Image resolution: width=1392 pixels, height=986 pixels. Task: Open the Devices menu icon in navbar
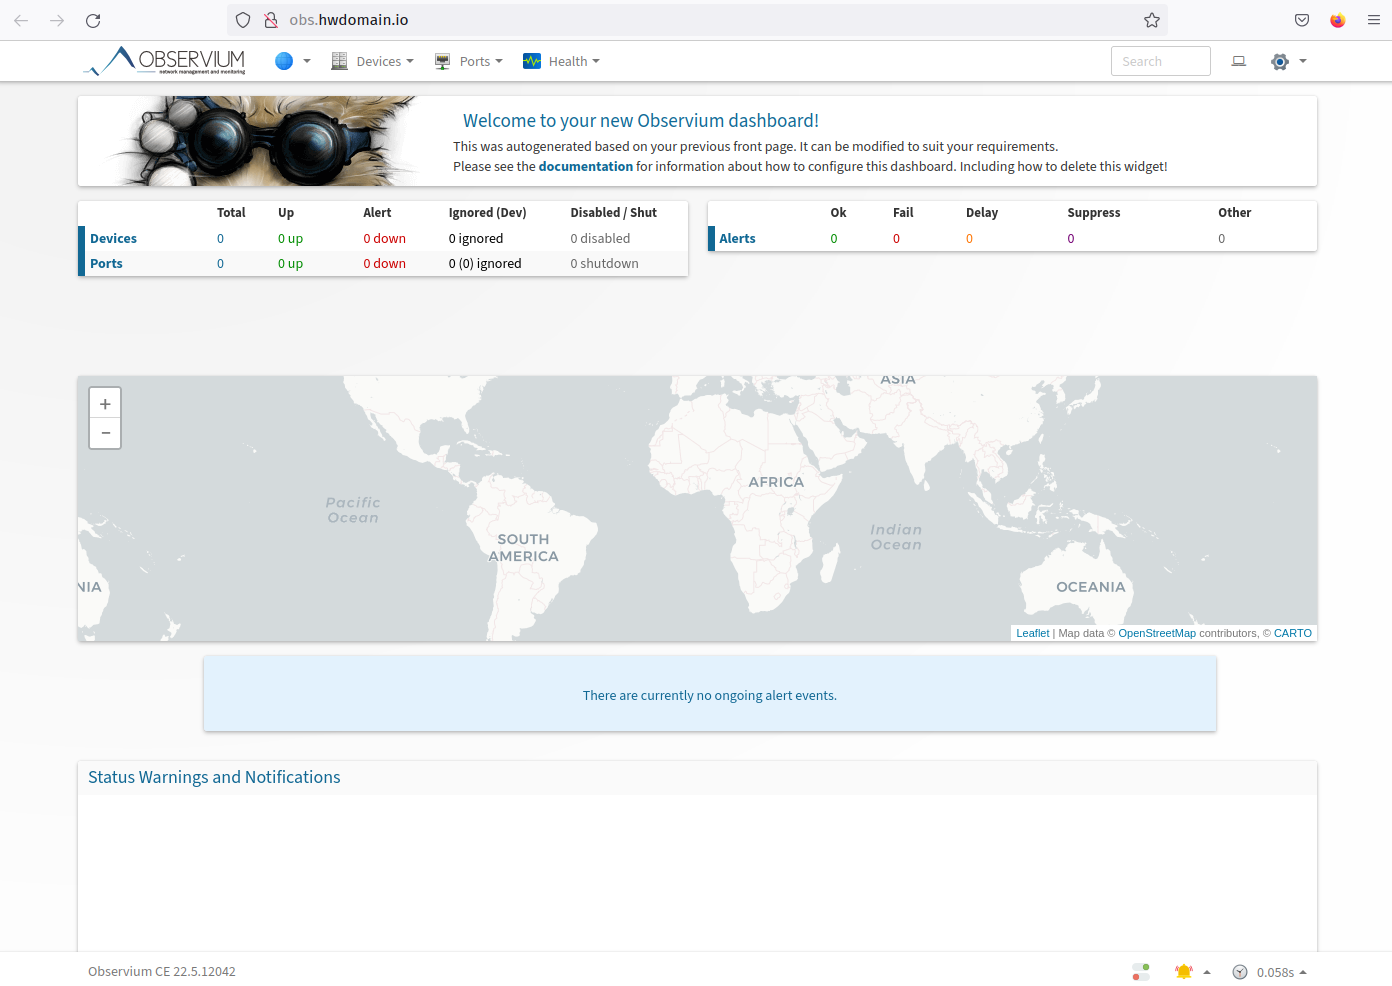pos(339,61)
